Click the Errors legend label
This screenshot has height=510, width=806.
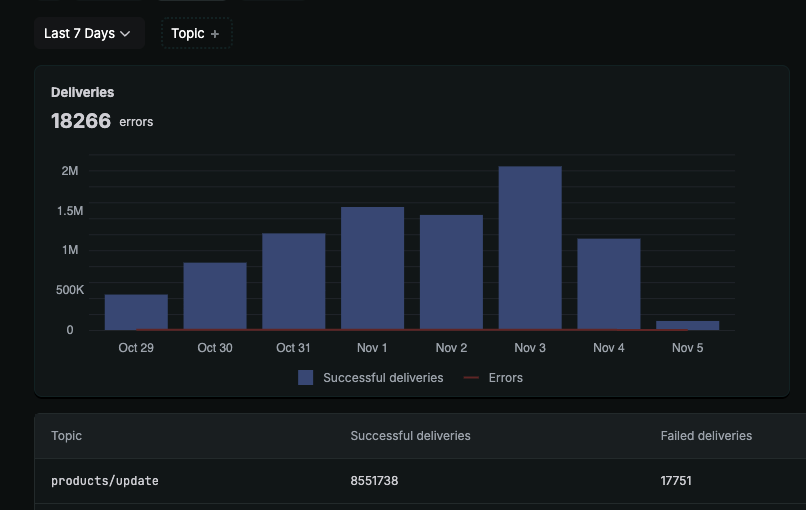[505, 378]
